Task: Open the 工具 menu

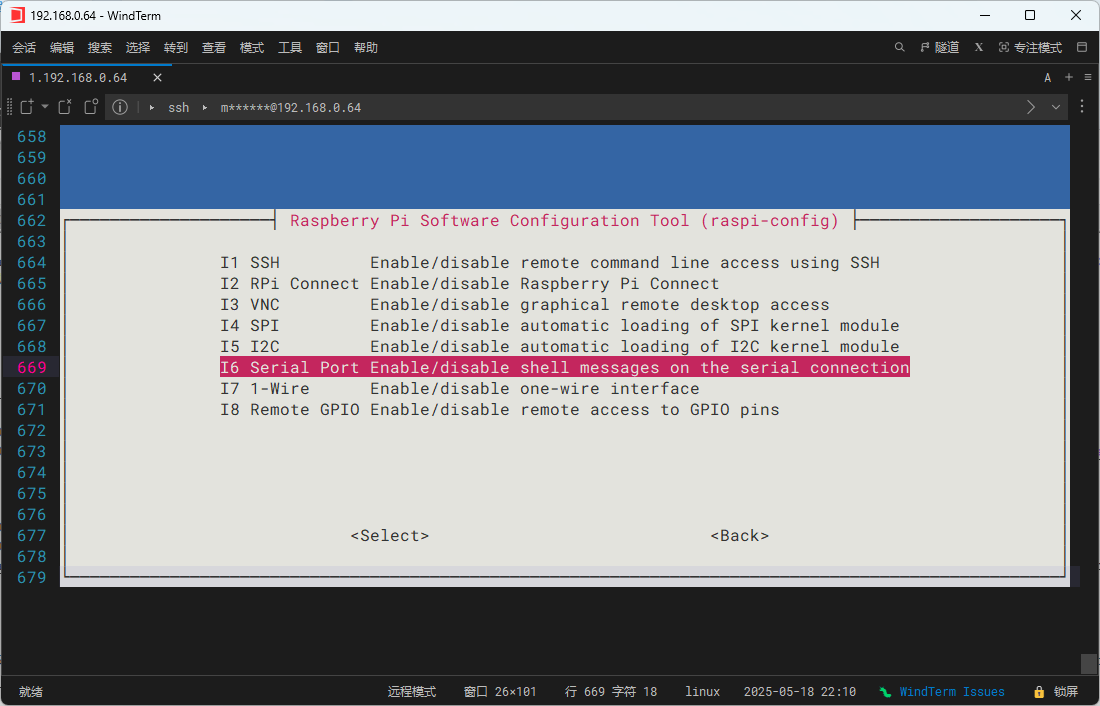Action: 290,47
